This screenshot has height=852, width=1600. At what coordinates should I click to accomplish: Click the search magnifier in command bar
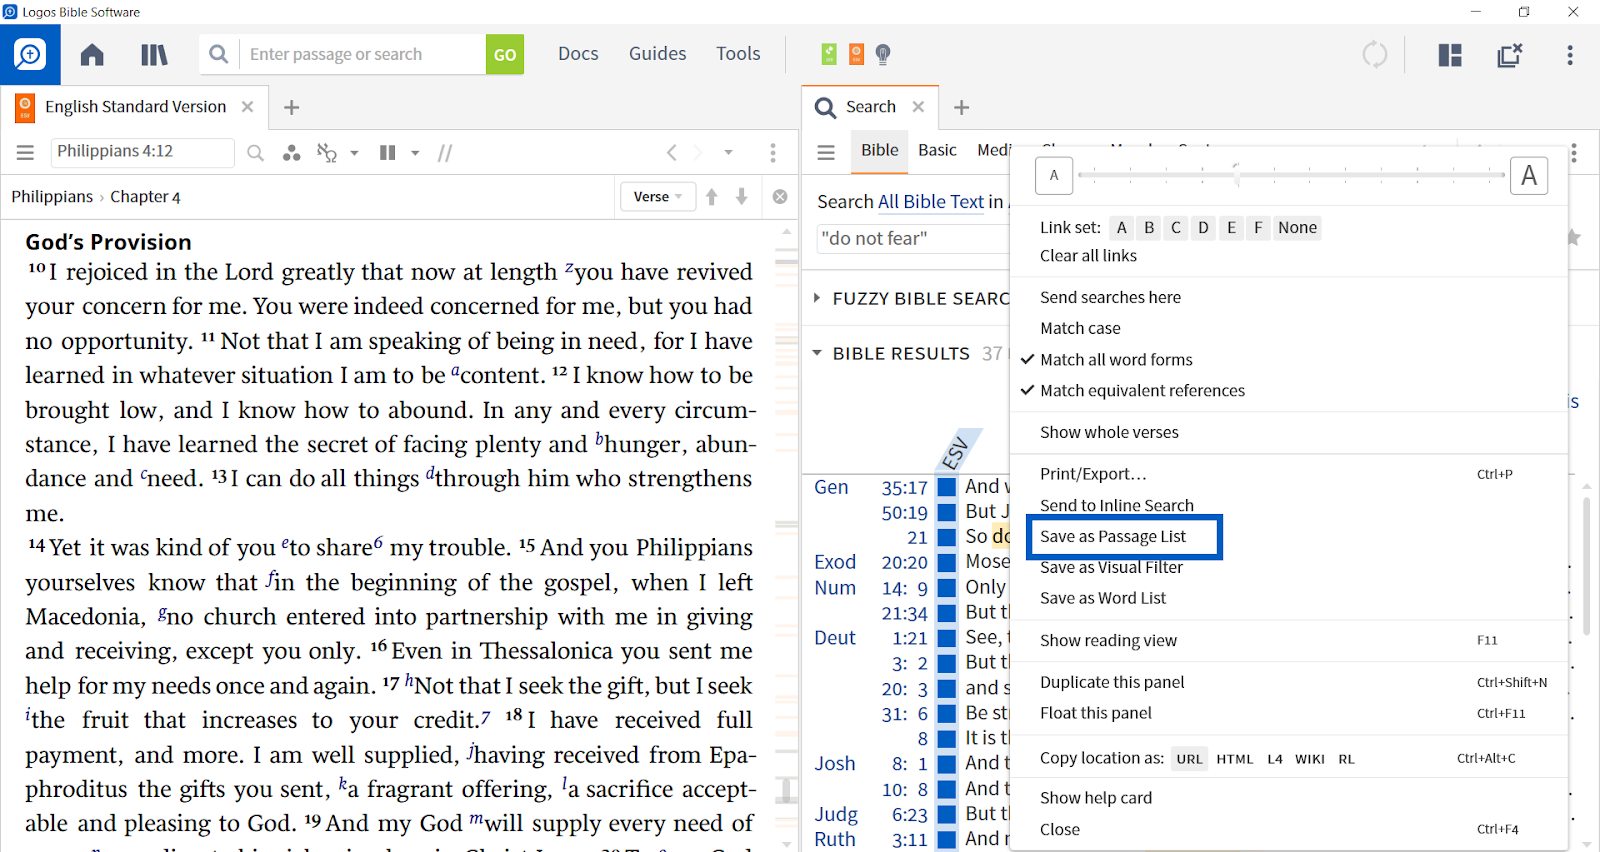click(x=219, y=54)
